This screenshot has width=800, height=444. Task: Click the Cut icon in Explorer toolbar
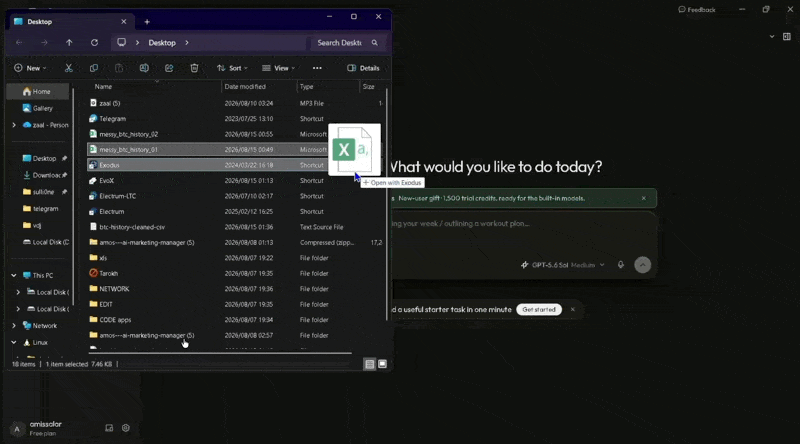click(68, 68)
